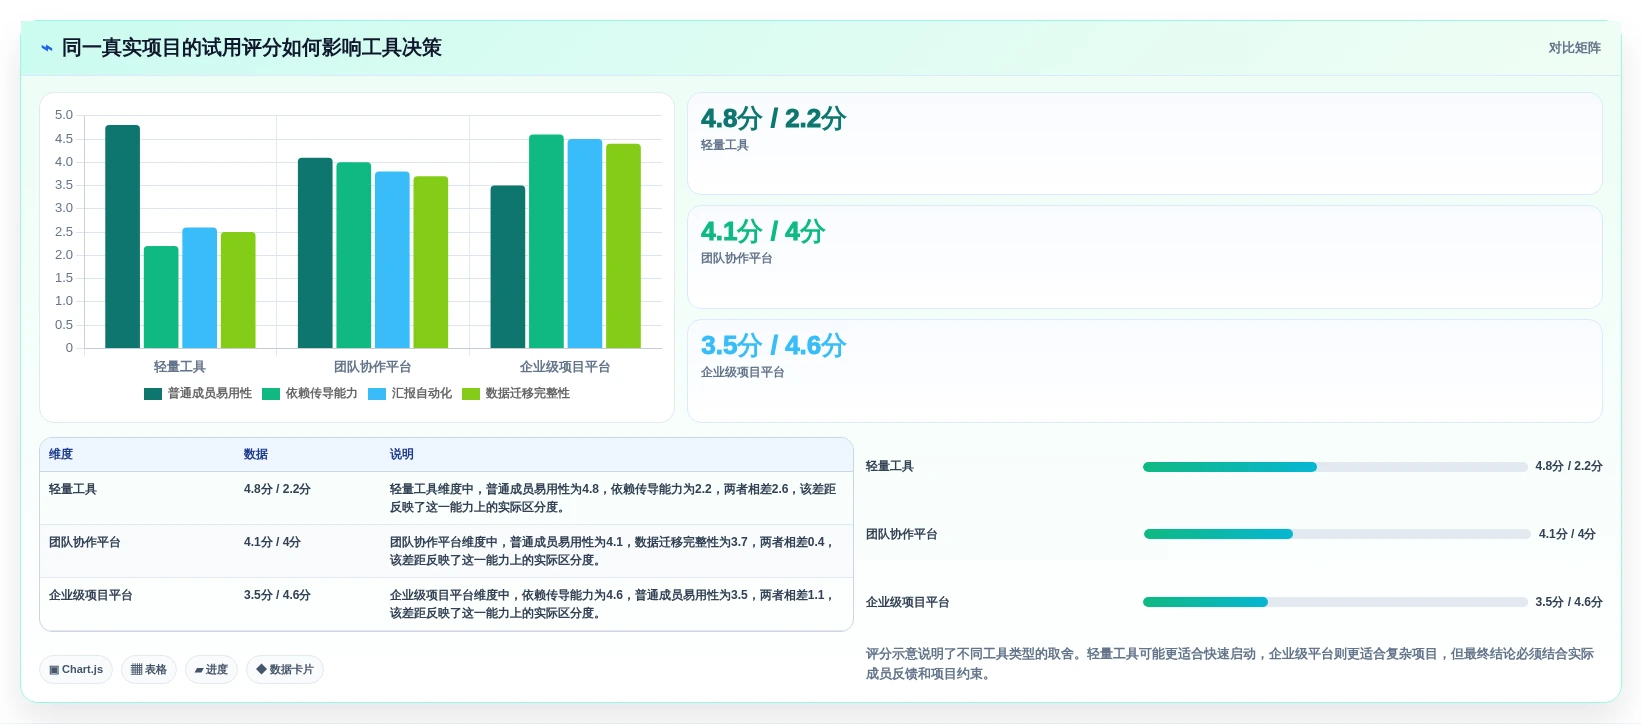Toggle the 汇报自动化 legend color box

(x=377, y=394)
